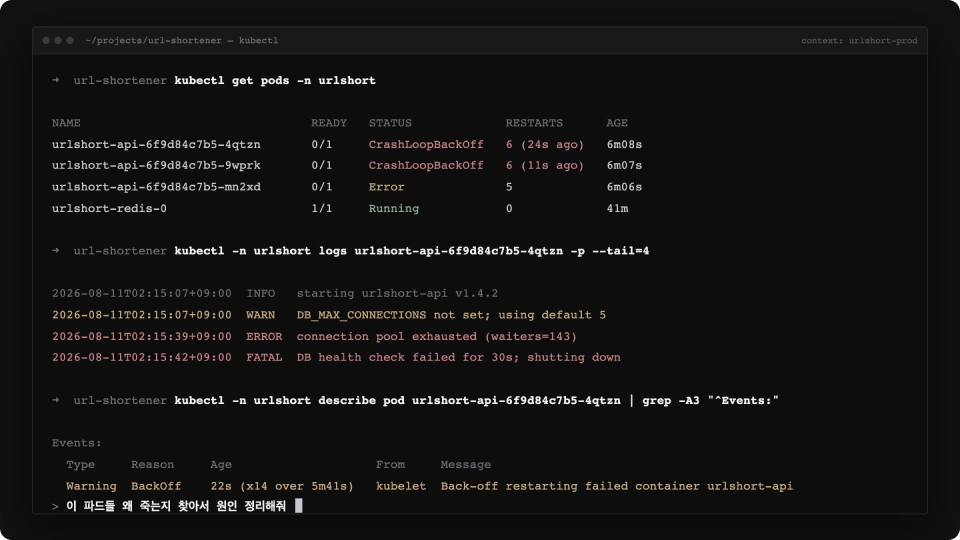Click the NAME column header
Viewport: 960px width, 540px height.
click(x=66, y=123)
